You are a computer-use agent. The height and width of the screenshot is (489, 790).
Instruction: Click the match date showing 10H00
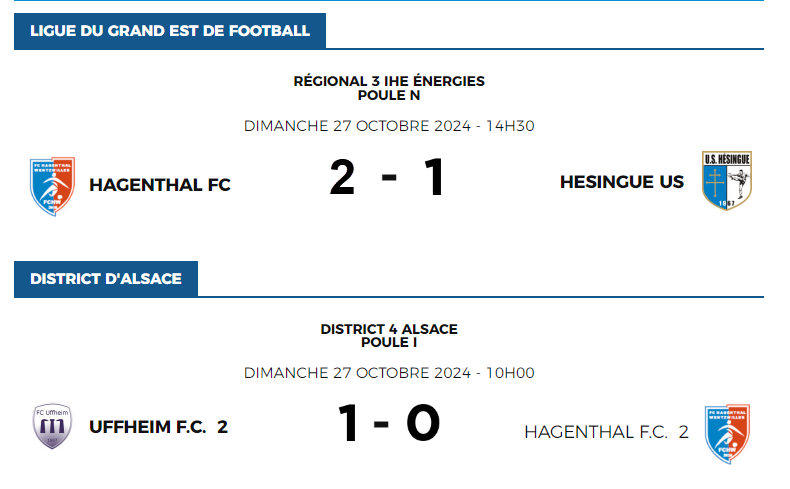389,373
